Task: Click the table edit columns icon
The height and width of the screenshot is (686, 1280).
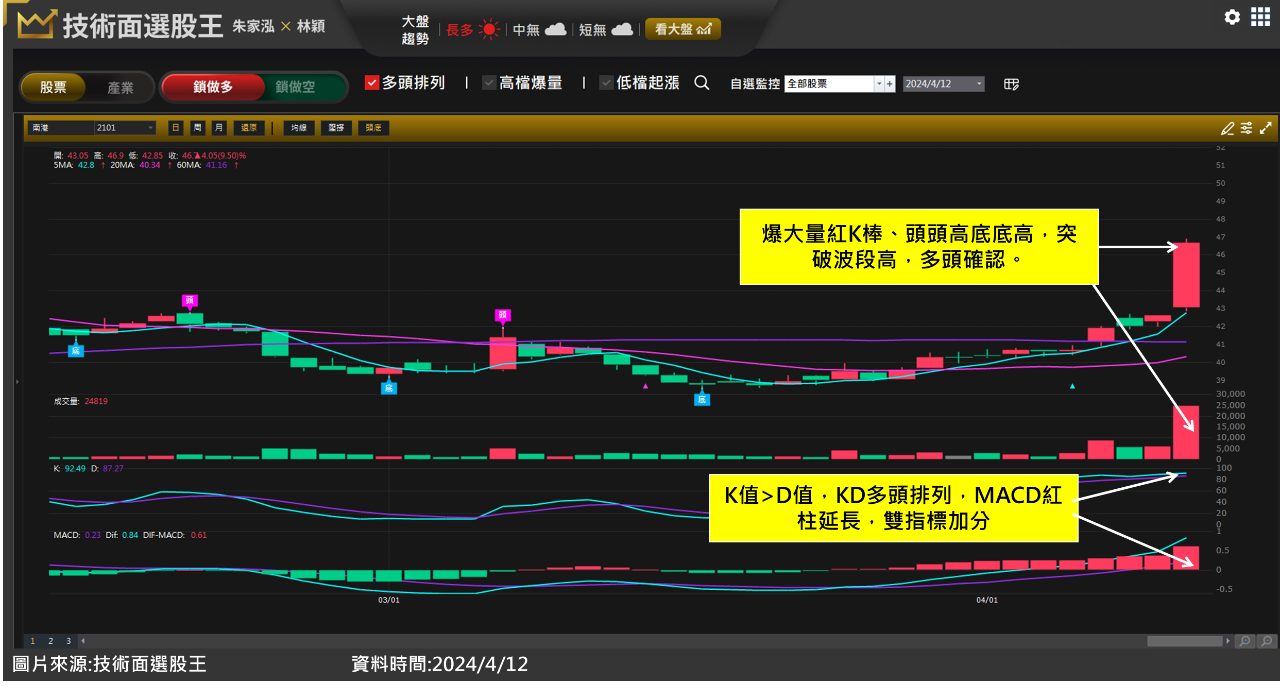Action: 1011,85
